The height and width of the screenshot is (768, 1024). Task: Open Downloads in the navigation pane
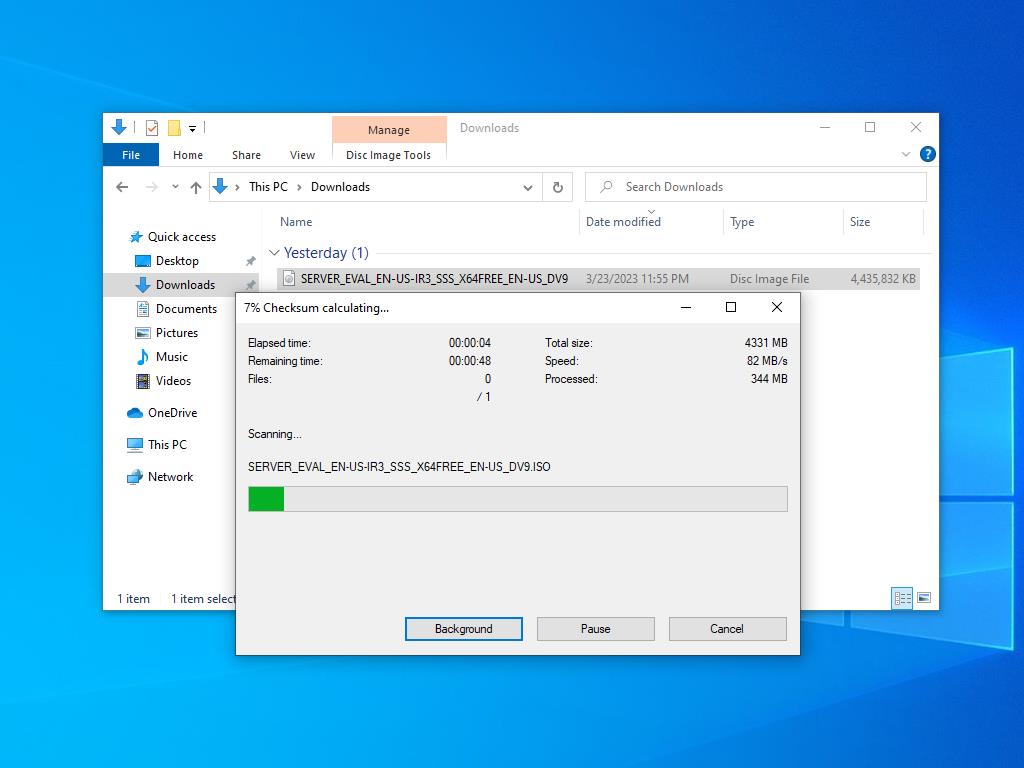click(185, 285)
